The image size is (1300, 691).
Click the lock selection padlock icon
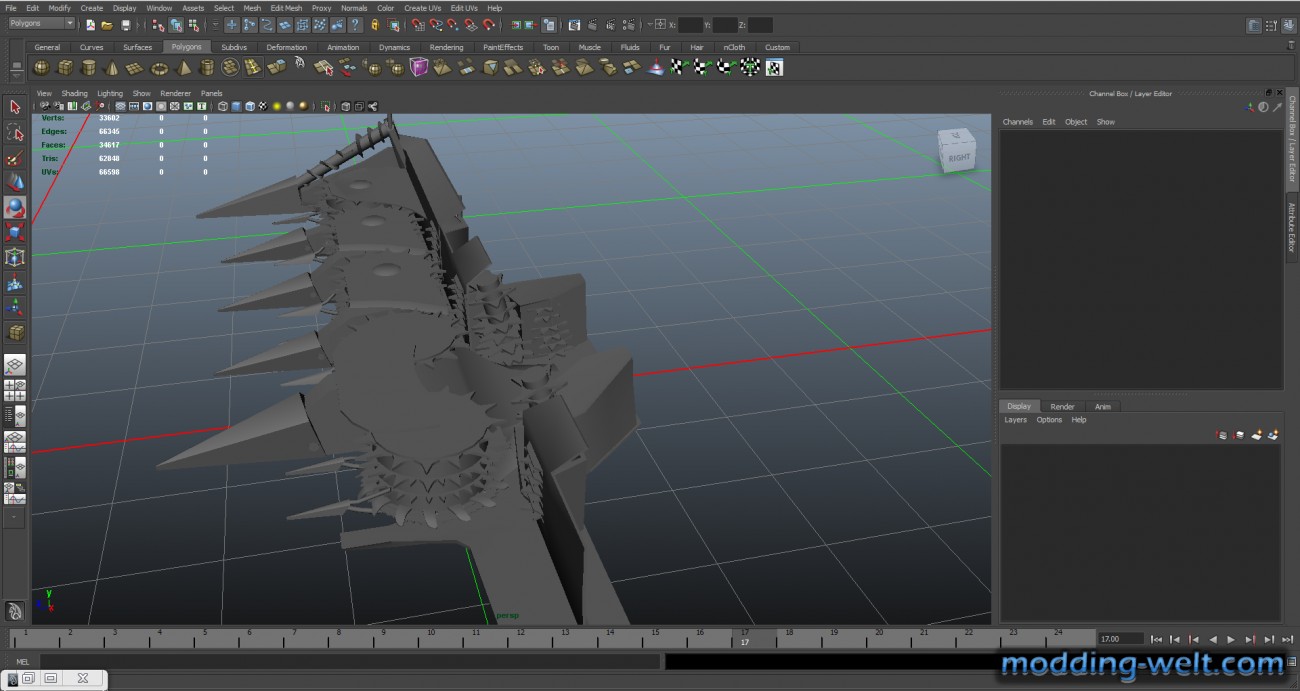tap(375, 24)
